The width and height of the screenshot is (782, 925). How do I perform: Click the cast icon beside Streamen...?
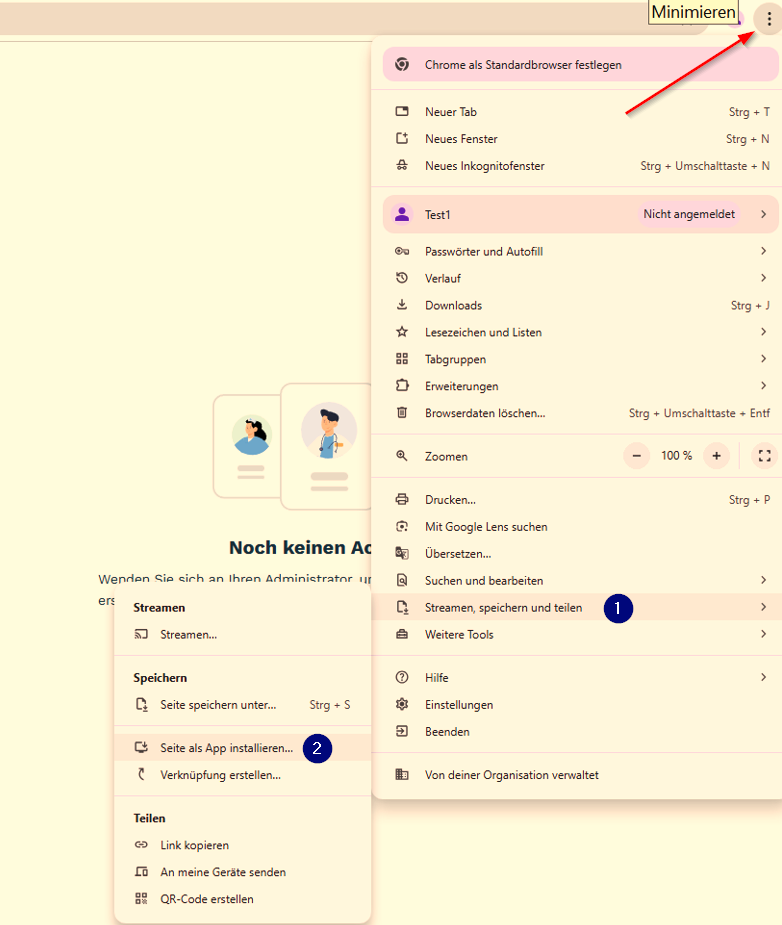[141, 635]
